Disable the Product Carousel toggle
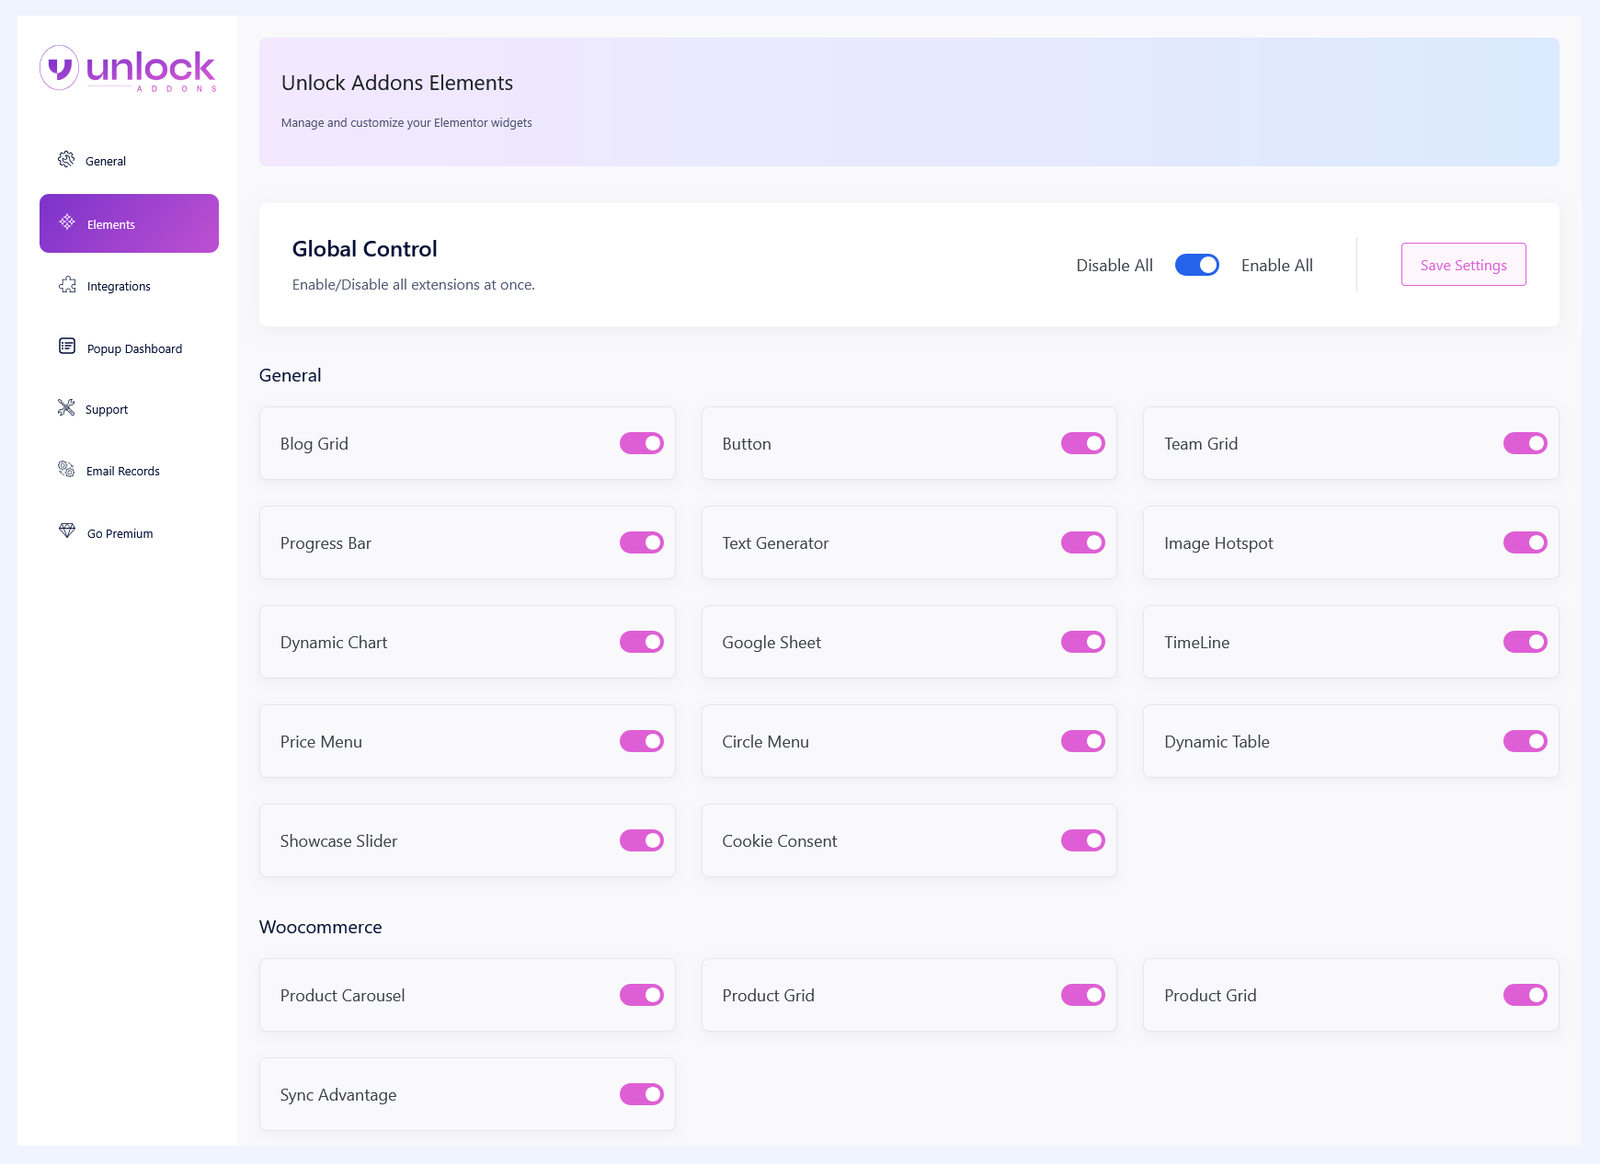The height and width of the screenshot is (1164, 1600). coord(641,995)
